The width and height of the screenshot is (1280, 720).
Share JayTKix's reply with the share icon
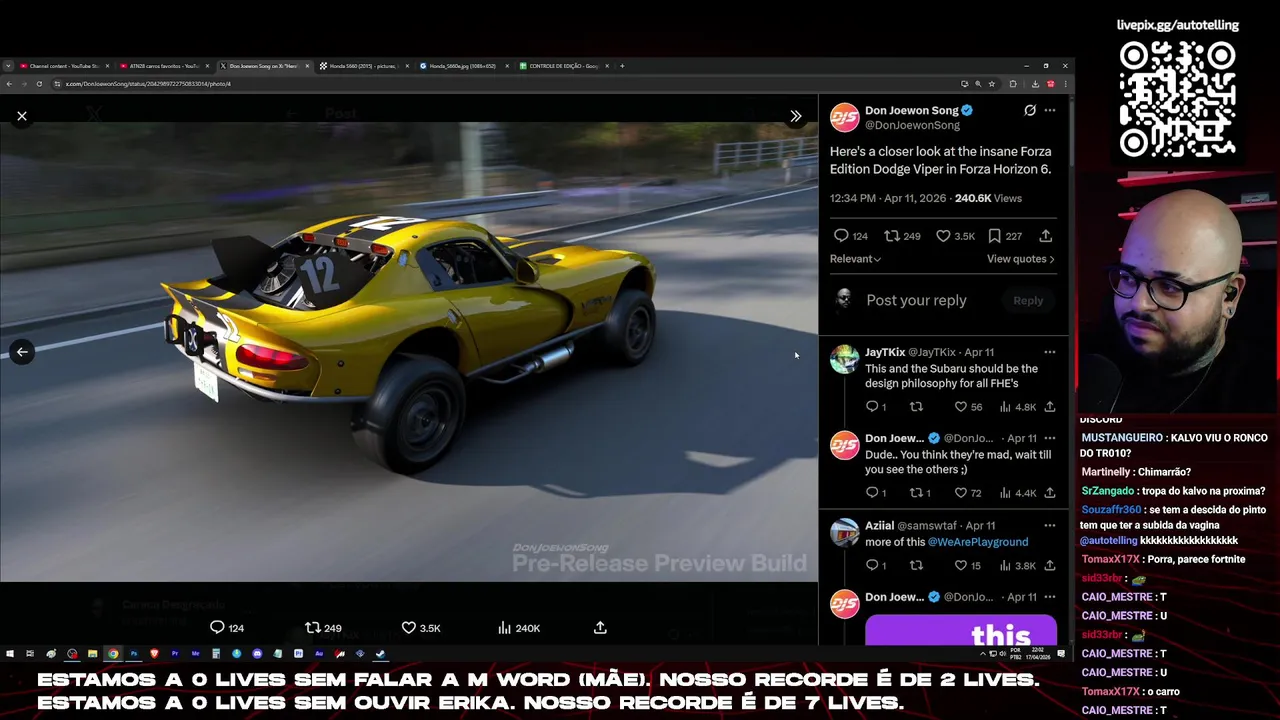(x=1049, y=407)
